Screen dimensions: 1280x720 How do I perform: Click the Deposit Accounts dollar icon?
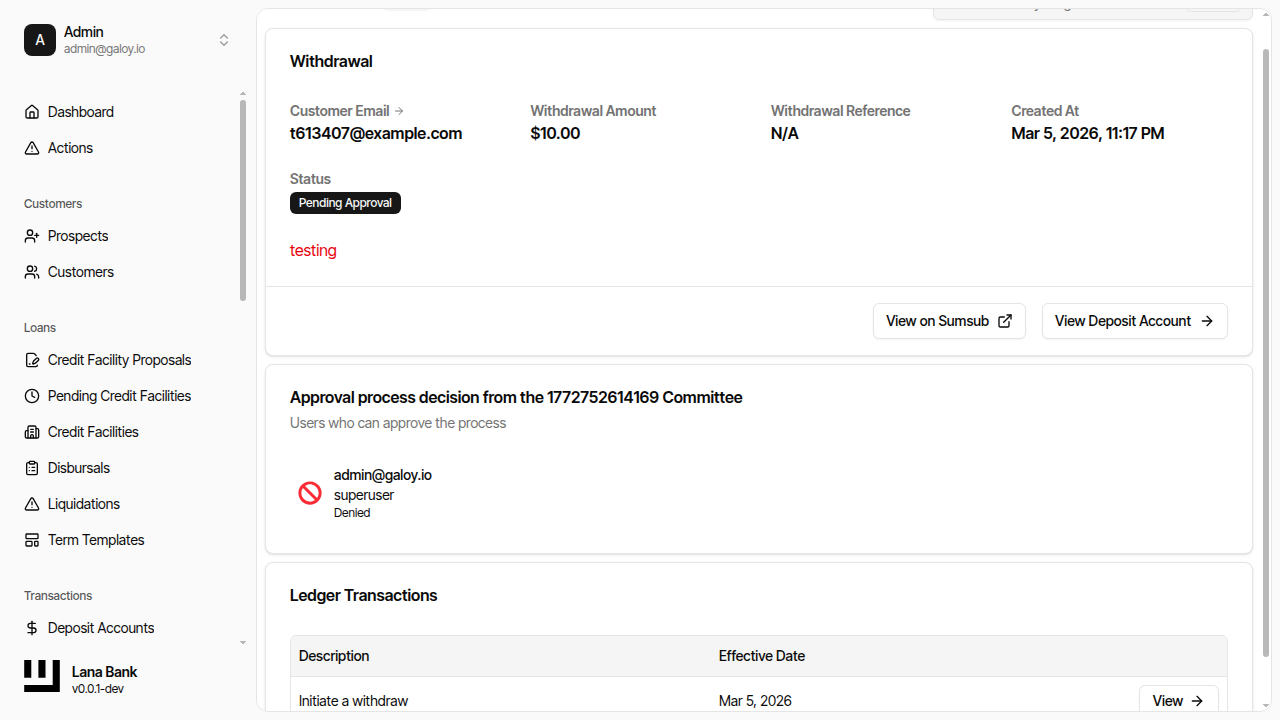32,628
